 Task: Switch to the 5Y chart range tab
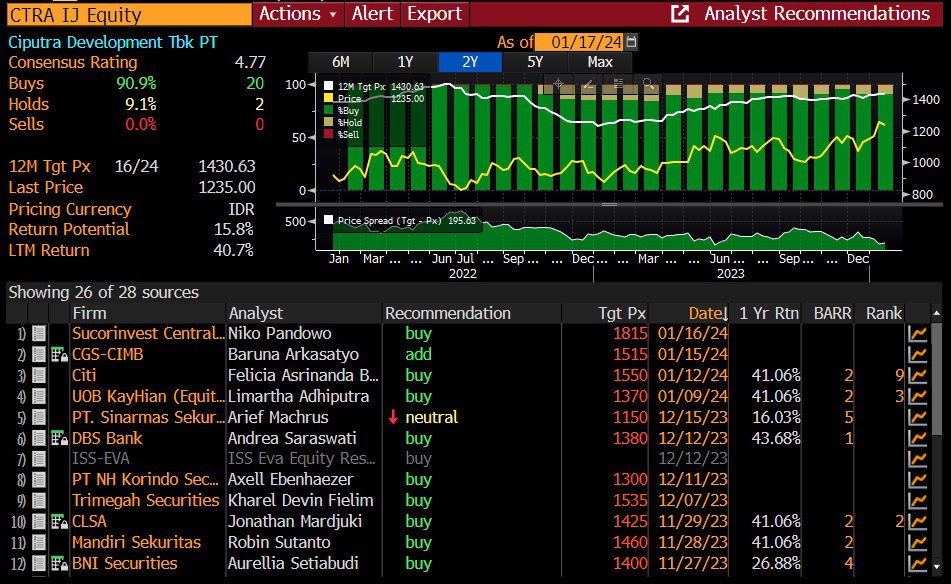click(536, 62)
